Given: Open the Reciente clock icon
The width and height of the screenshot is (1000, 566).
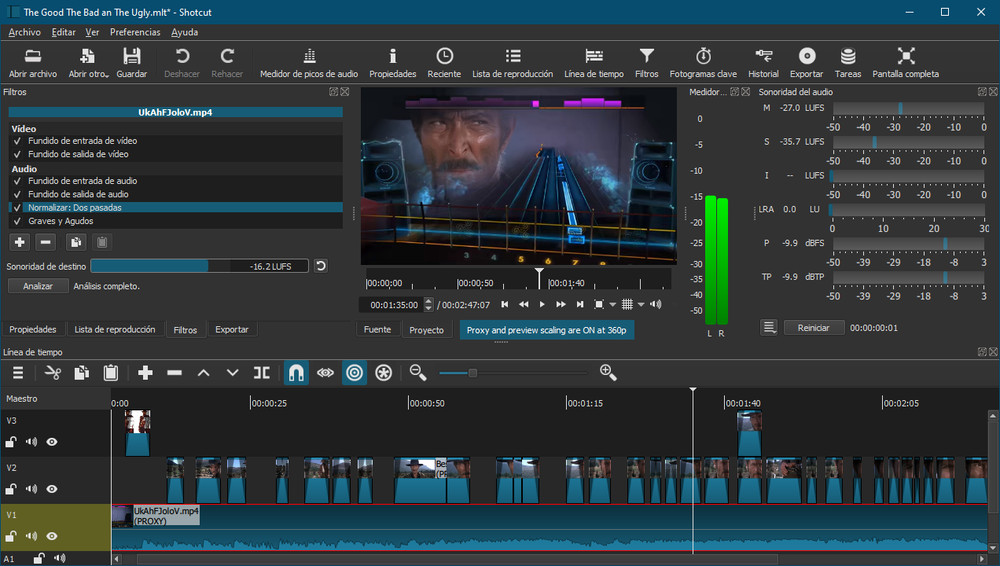Looking at the screenshot, I should click(x=445, y=63).
